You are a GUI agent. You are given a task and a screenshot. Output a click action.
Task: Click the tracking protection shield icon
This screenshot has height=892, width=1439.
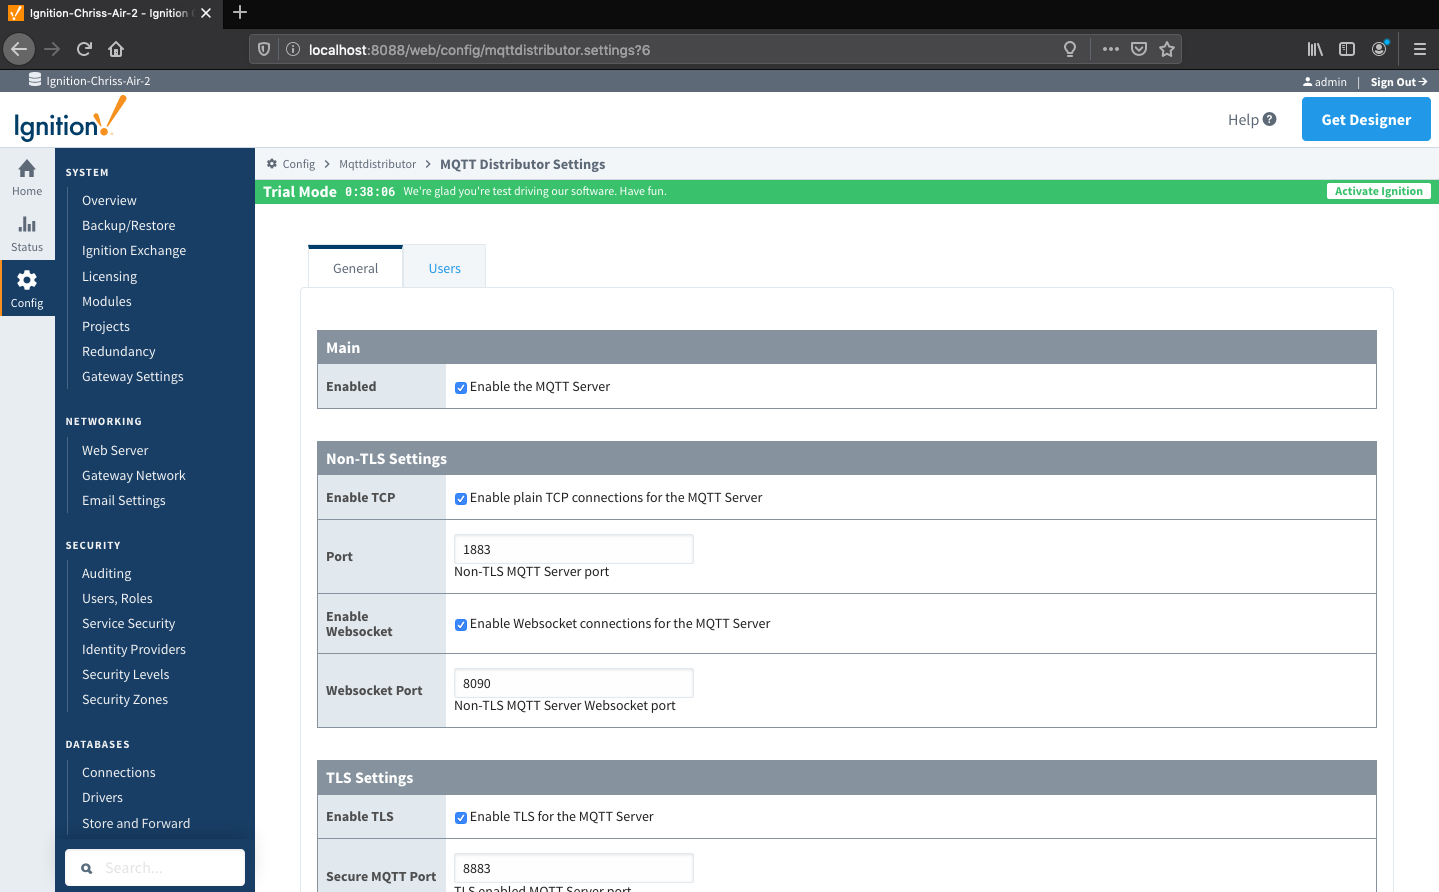(x=264, y=49)
